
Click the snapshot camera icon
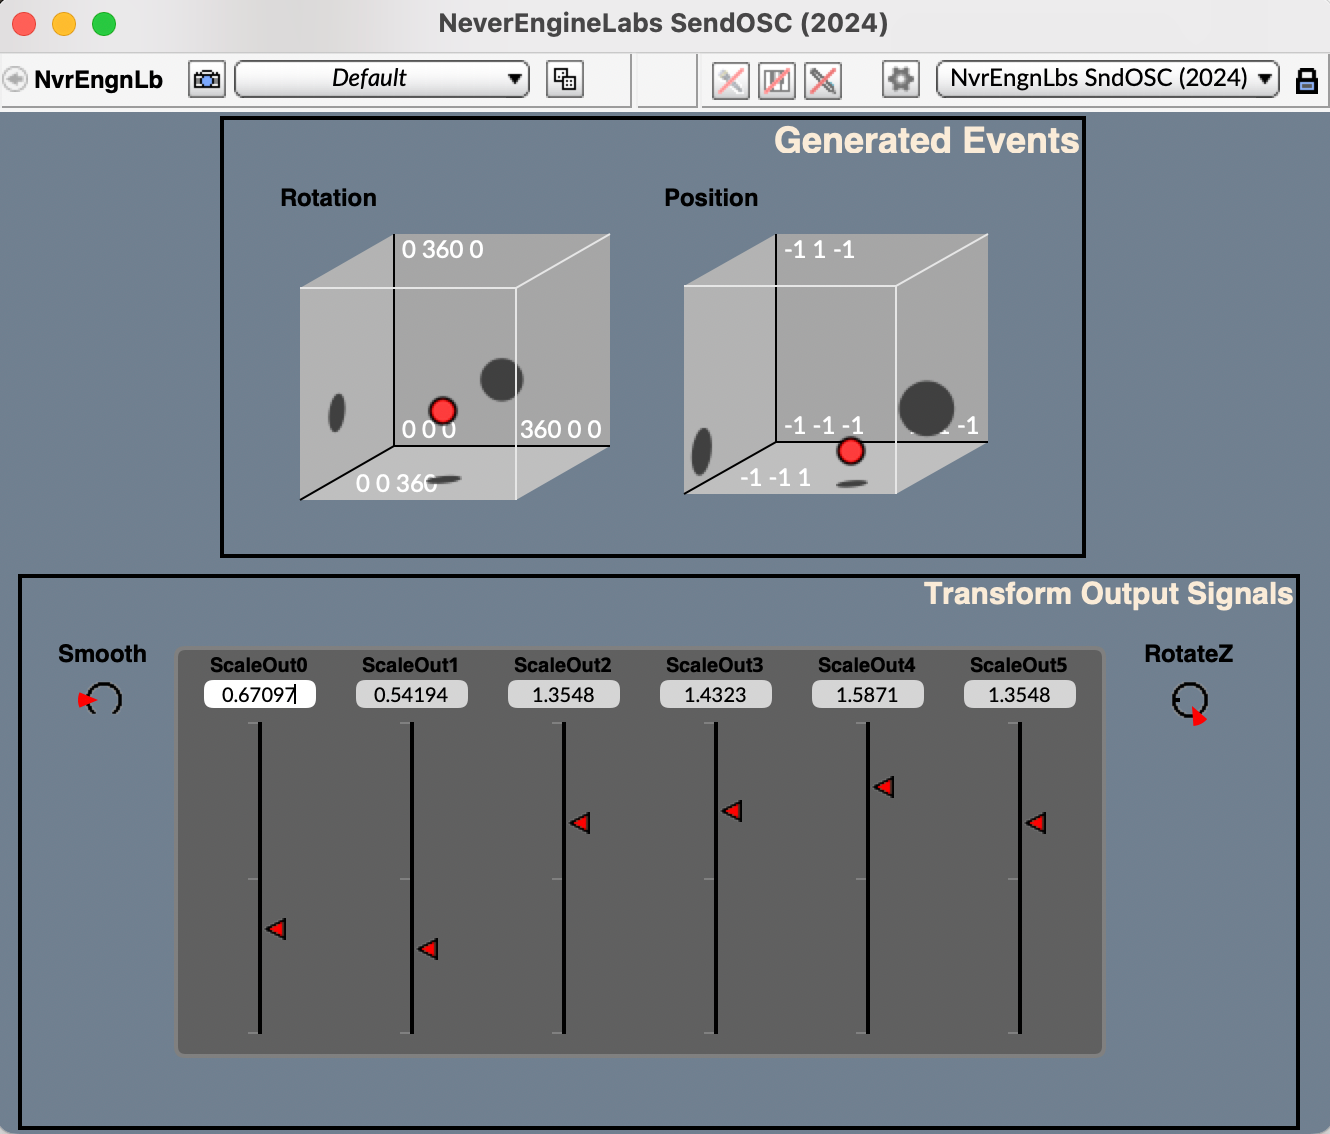click(207, 79)
